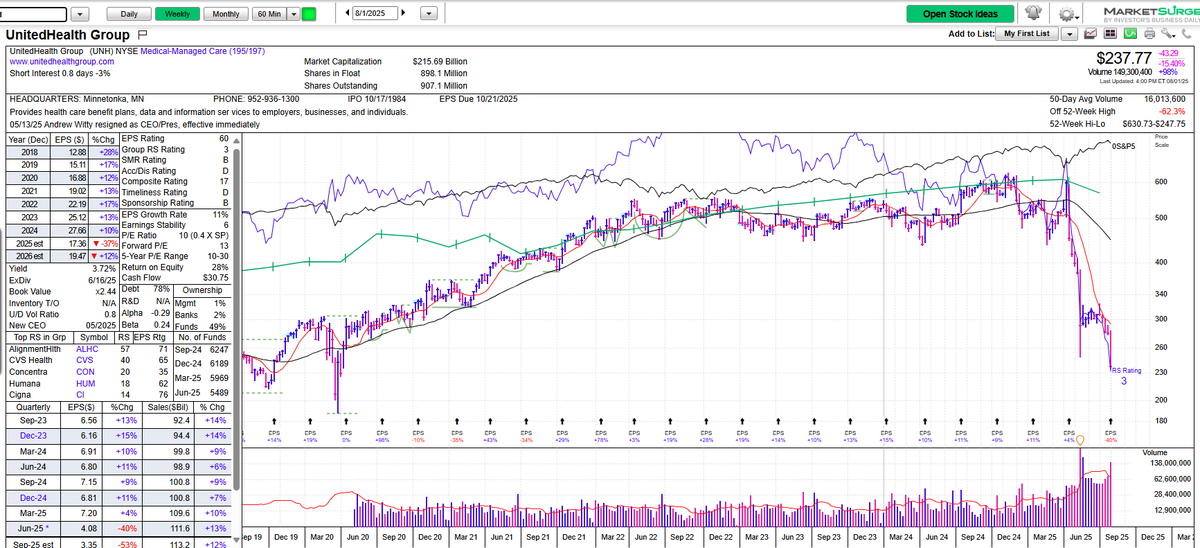This screenshot has width=1200, height=548.
Task: Click the Composite Rating value 17
Action: pos(225,181)
